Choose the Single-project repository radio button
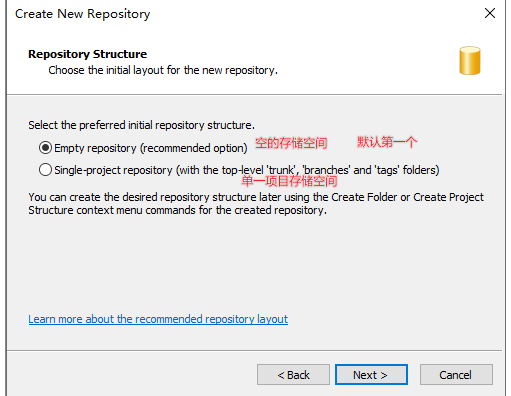This screenshot has height=396, width=511. (45, 170)
